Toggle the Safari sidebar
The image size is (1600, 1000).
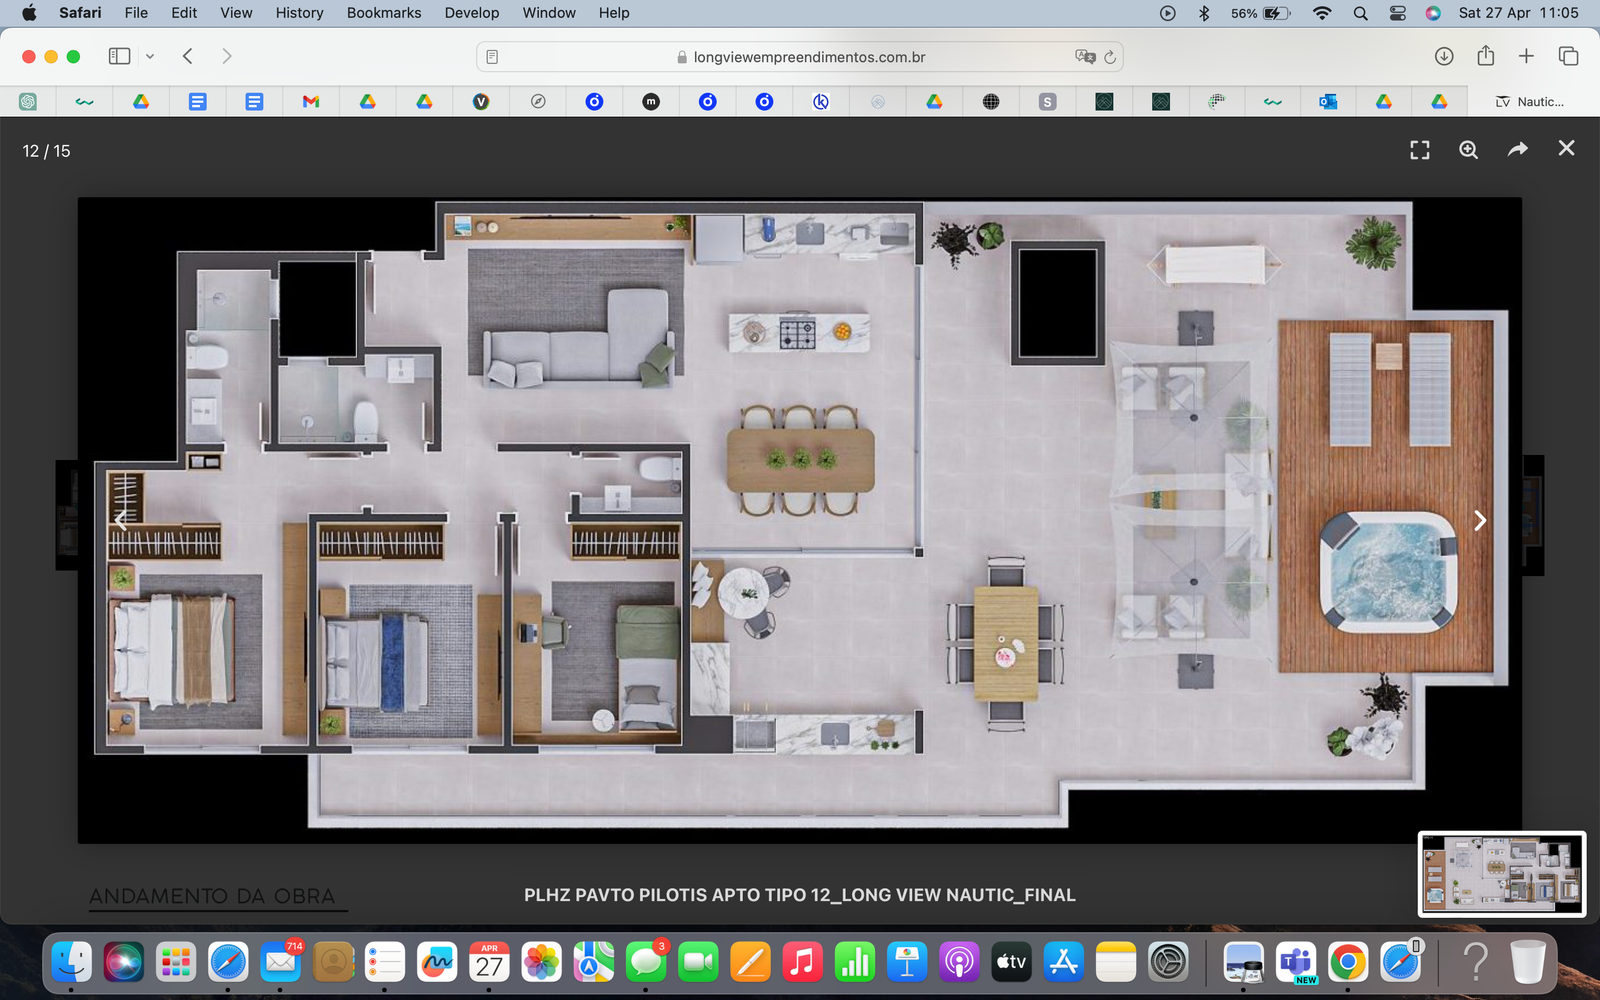119,57
